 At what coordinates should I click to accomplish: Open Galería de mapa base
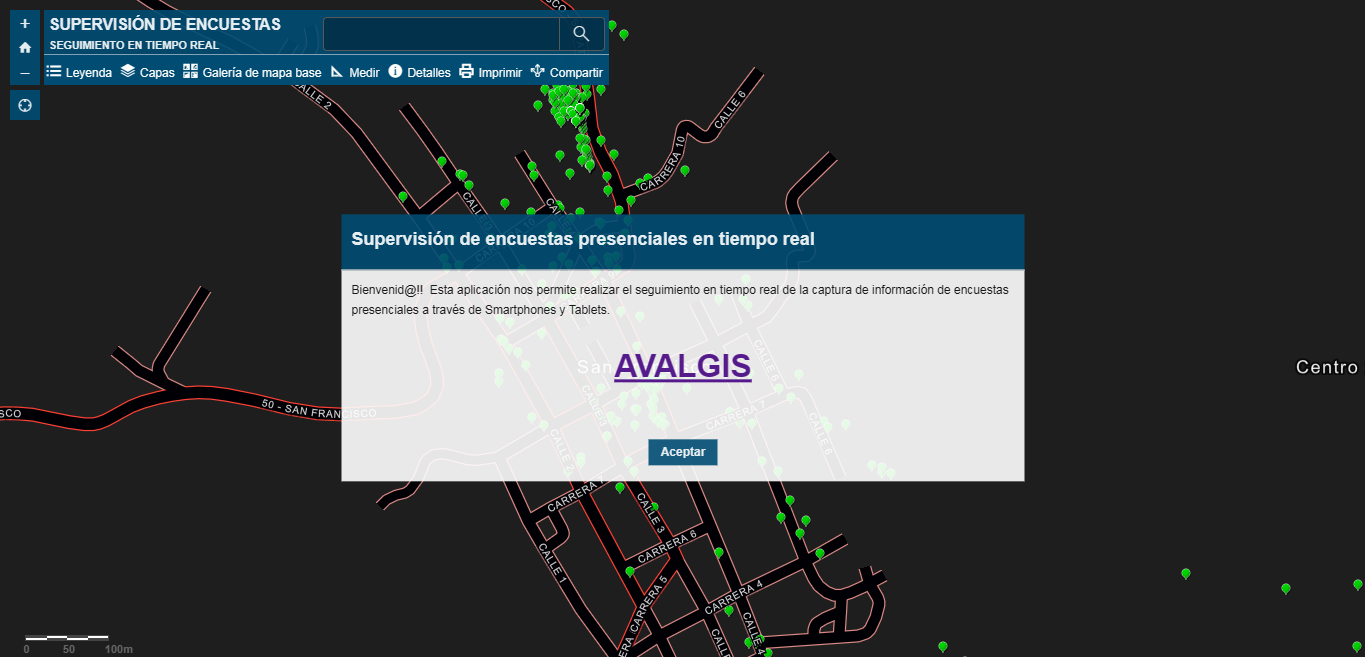coord(252,72)
